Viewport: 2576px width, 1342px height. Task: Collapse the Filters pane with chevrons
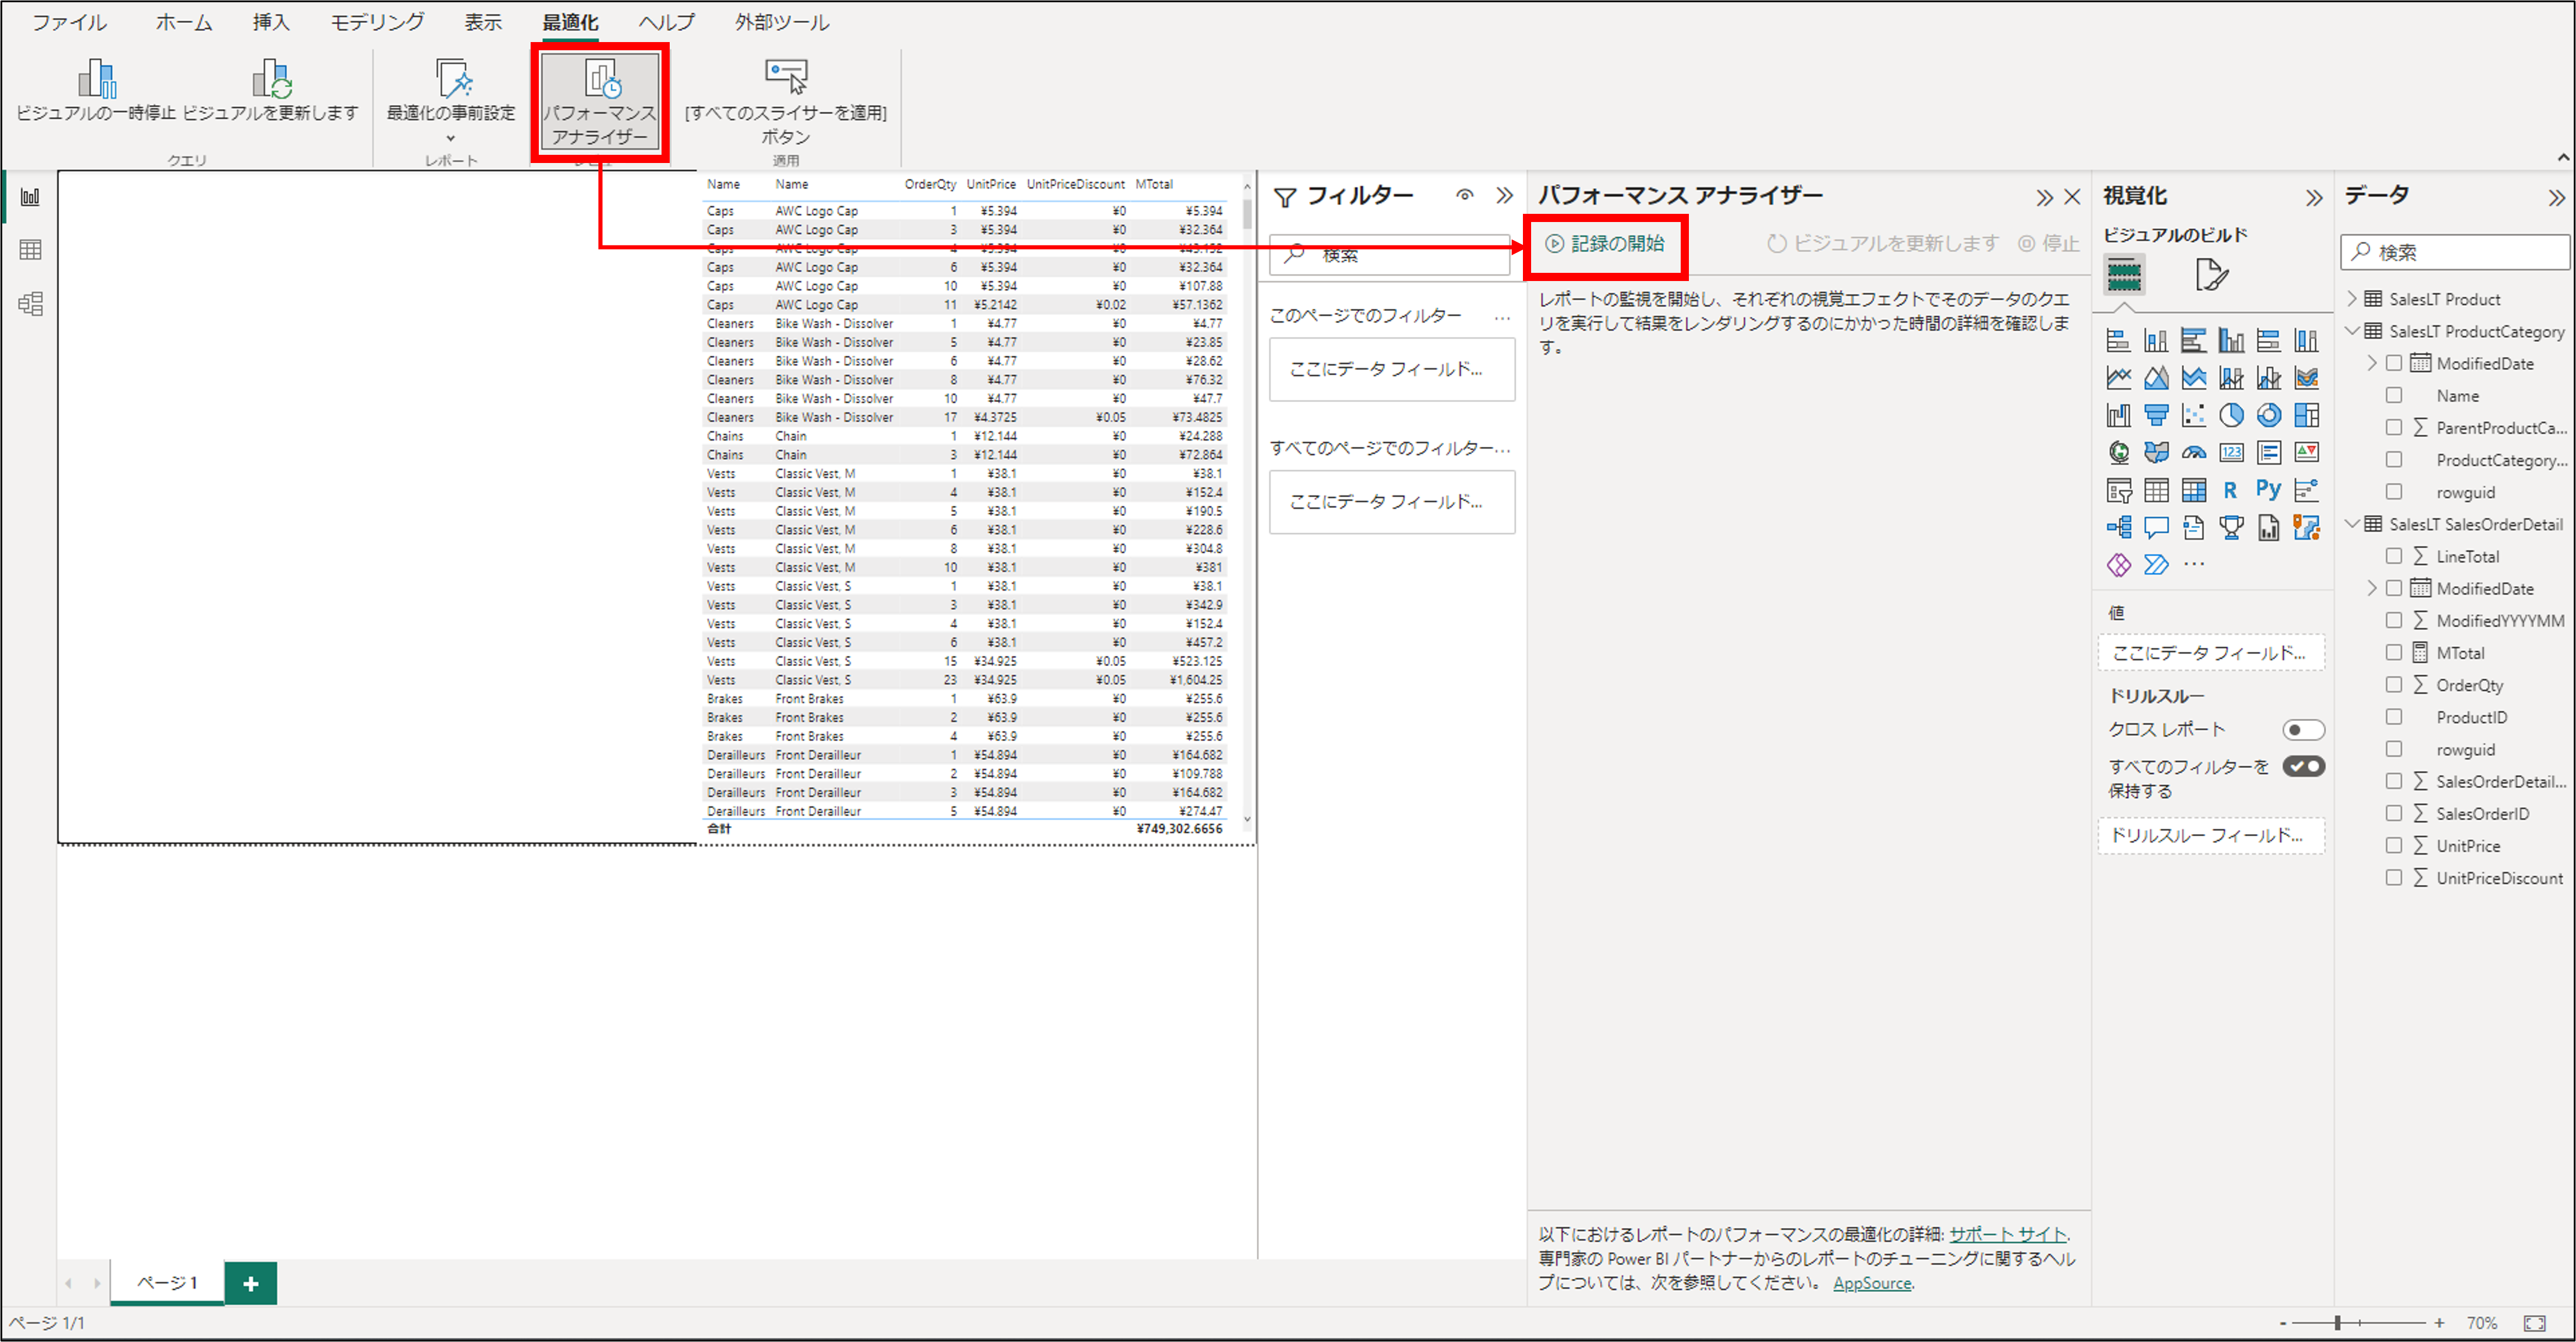[1505, 195]
